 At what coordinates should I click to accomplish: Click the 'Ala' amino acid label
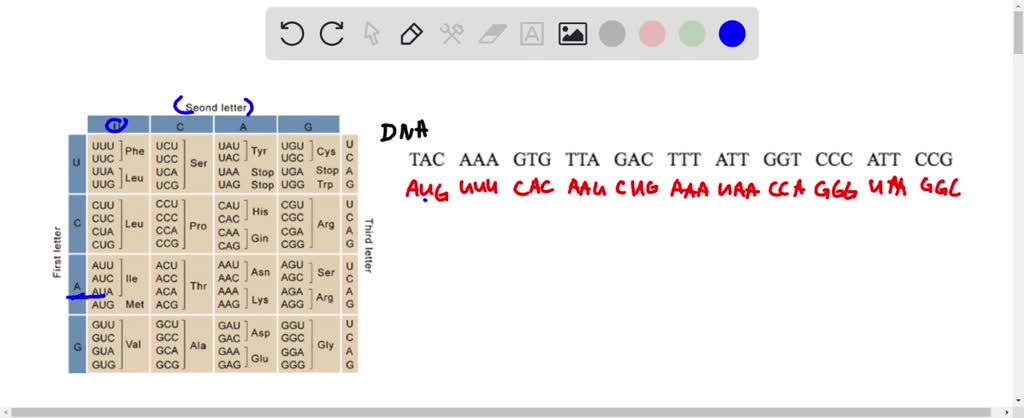pyautogui.click(x=198, y=346)
